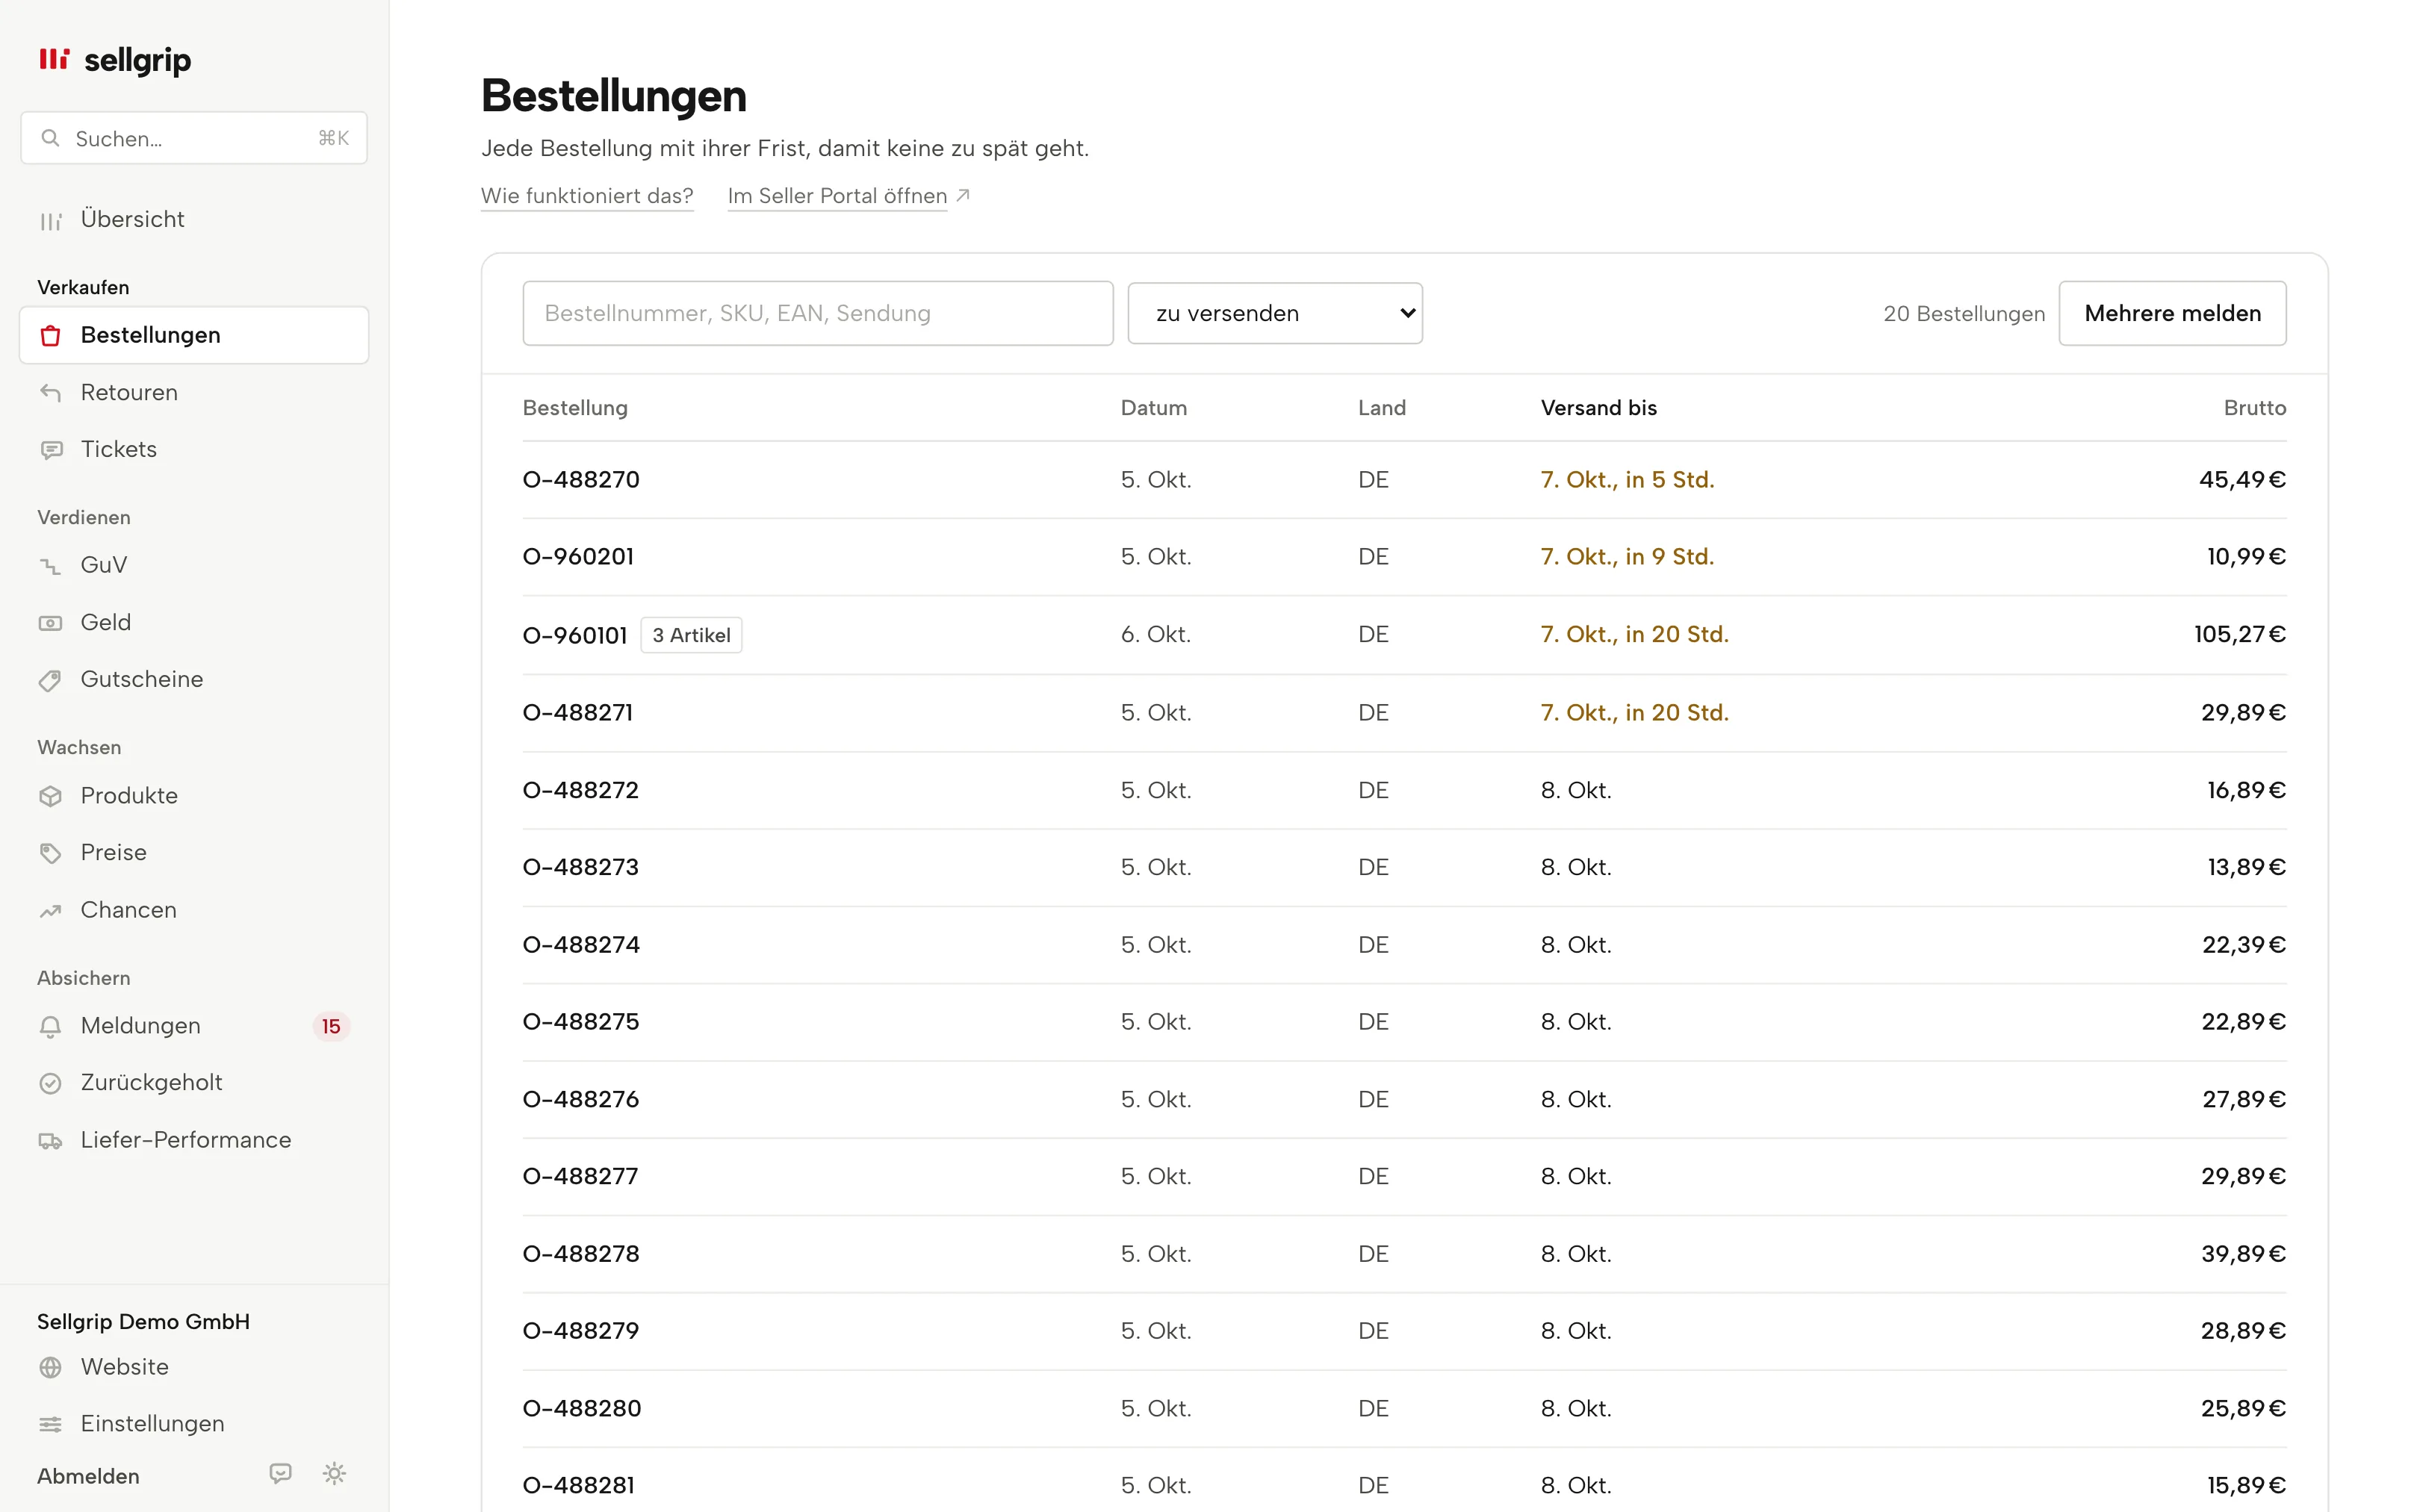The width and height of the screenshot is (2420, 1512).
Task: Click Abmelden to log out
Action: coord(88,1476)
